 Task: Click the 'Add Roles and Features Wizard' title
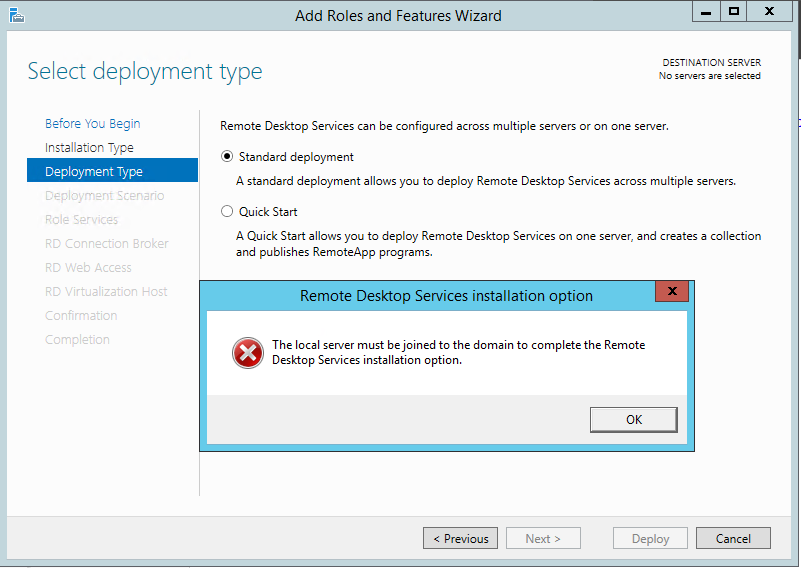398,16
